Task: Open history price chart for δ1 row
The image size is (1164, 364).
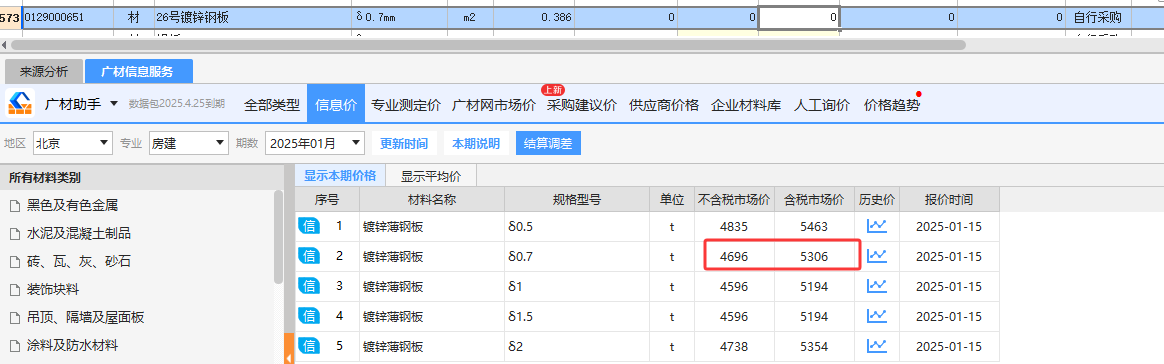Action: (x=877, y=286)
